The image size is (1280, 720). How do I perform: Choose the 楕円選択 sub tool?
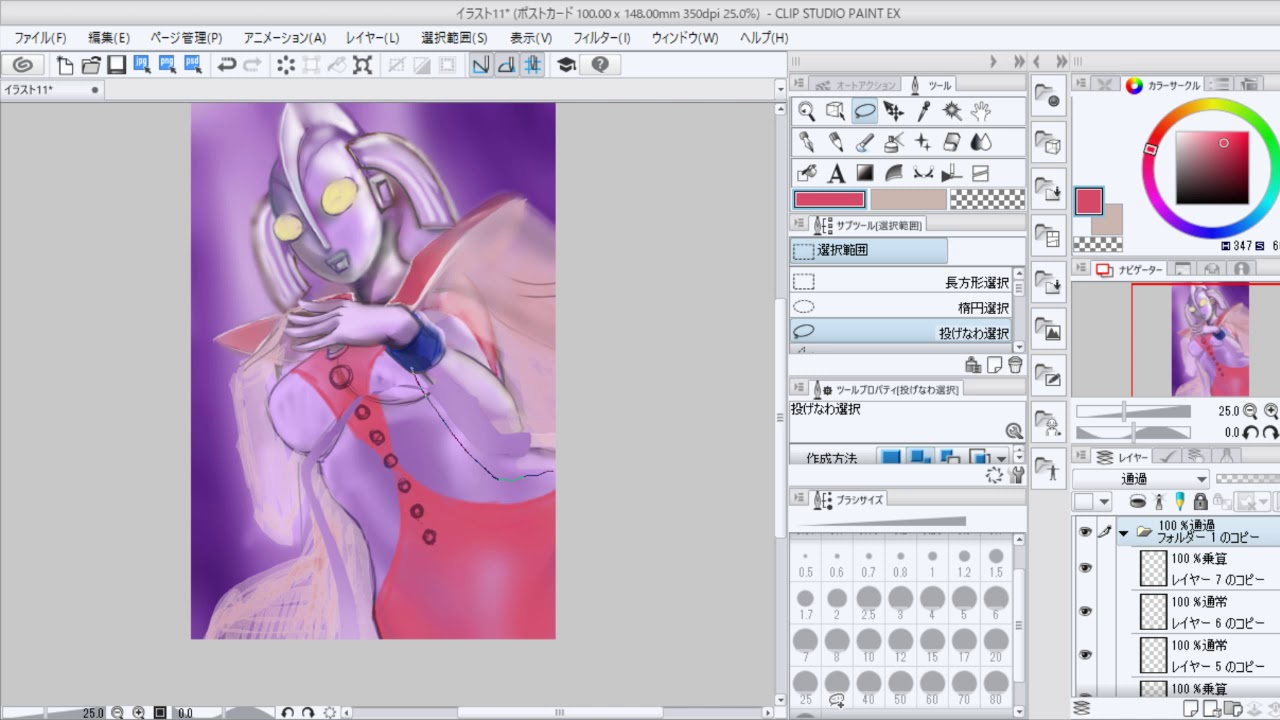pyautogui.click(x=900, y=308)
